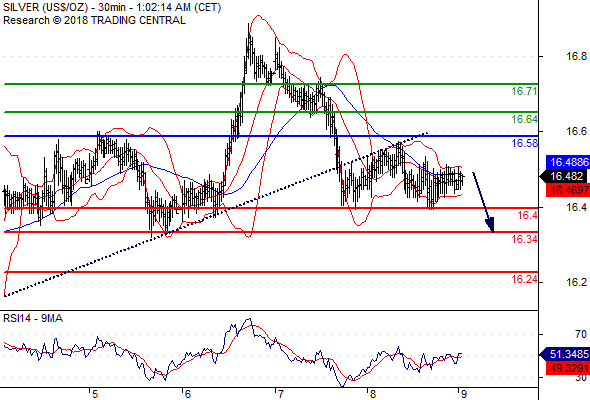Viewport: 590px width, 400px height.
Task: Click date marker 9 on time axis
Action: pyautogui.click(x=463, y=394)
